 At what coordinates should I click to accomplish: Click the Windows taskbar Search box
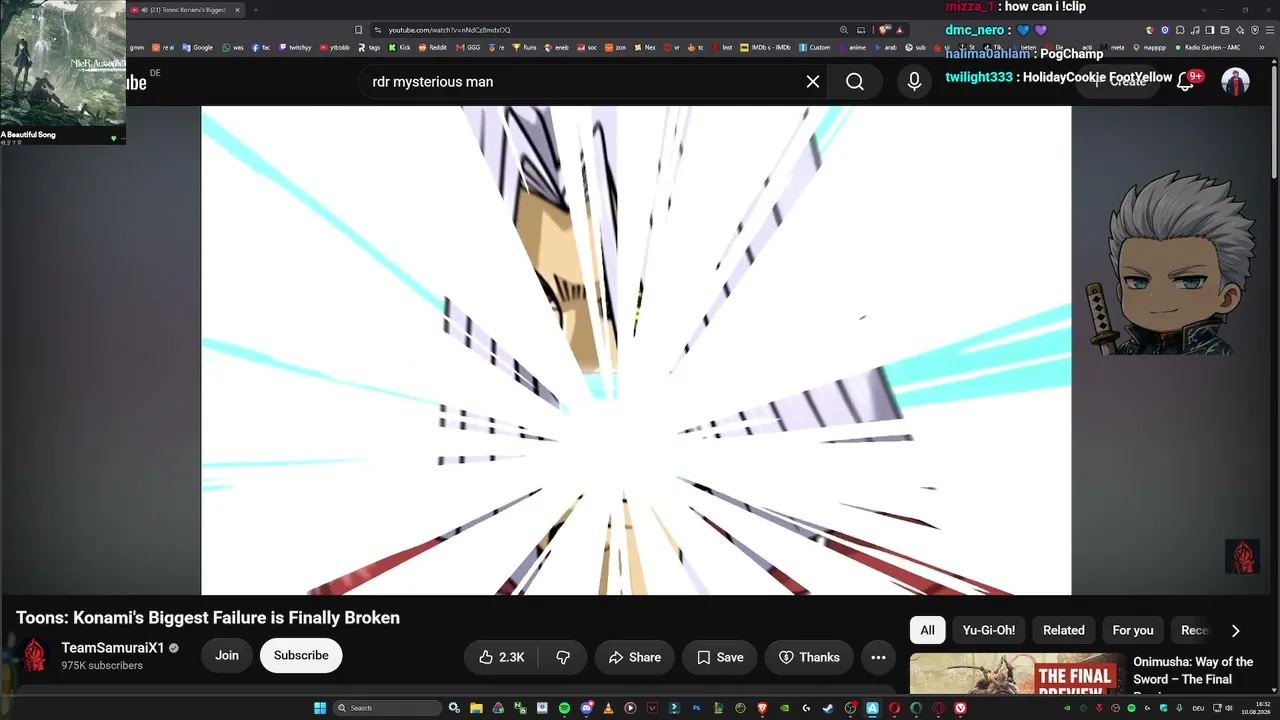coord(388,708)
